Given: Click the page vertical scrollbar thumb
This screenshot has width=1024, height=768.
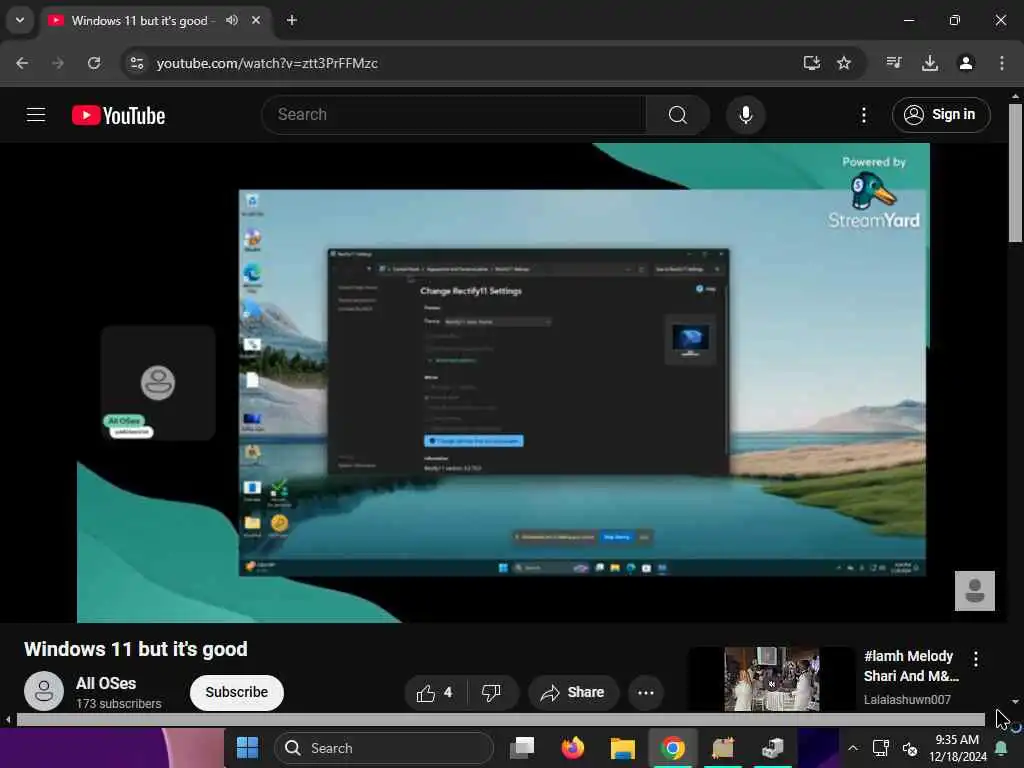Looking at the screenshot, I should [x=1015, y=173].
